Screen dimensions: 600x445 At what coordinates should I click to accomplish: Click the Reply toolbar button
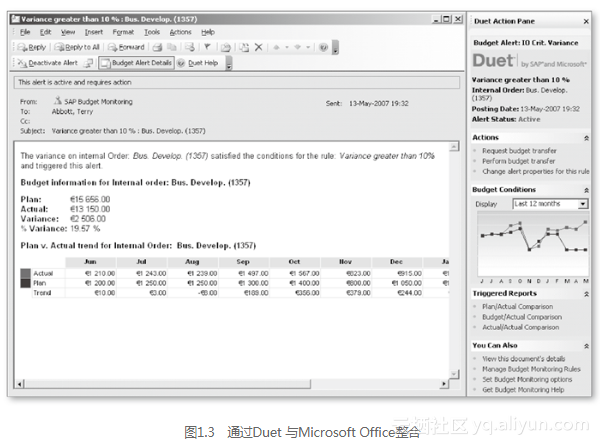32,47
